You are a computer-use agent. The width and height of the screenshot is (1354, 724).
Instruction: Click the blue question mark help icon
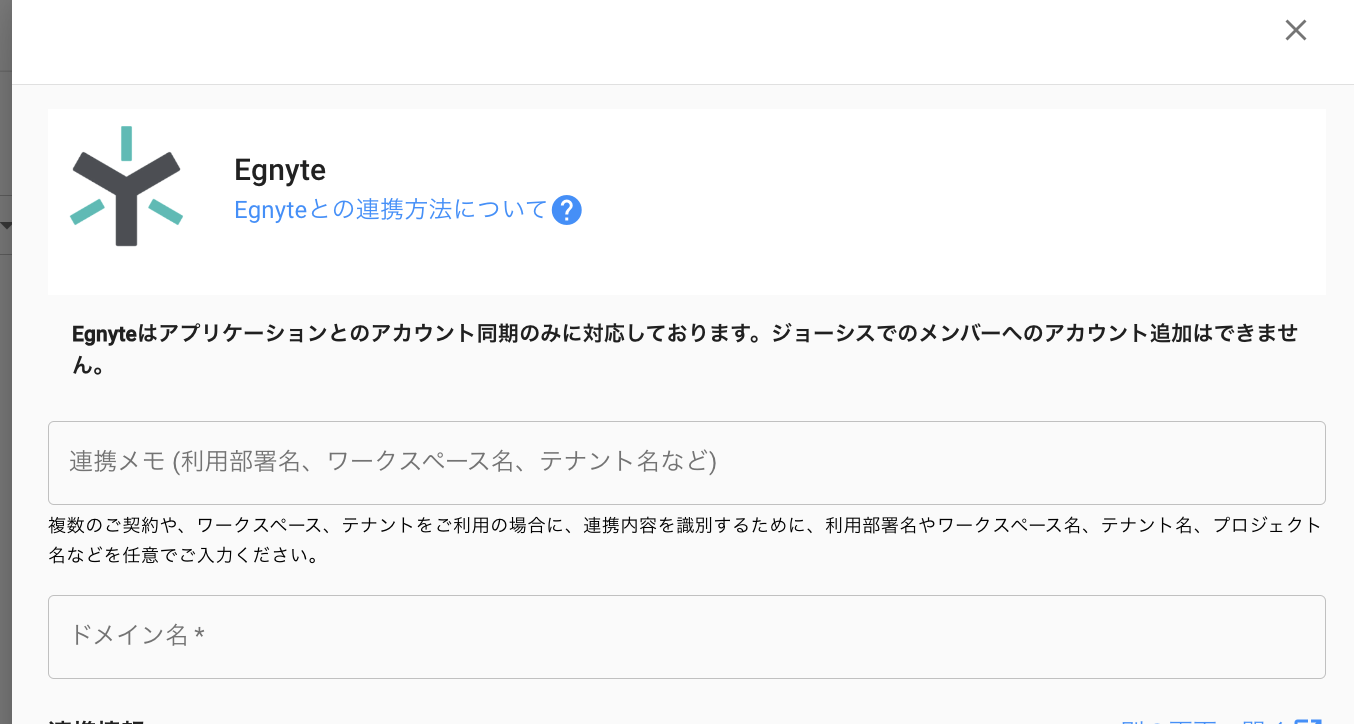point(566,211)
